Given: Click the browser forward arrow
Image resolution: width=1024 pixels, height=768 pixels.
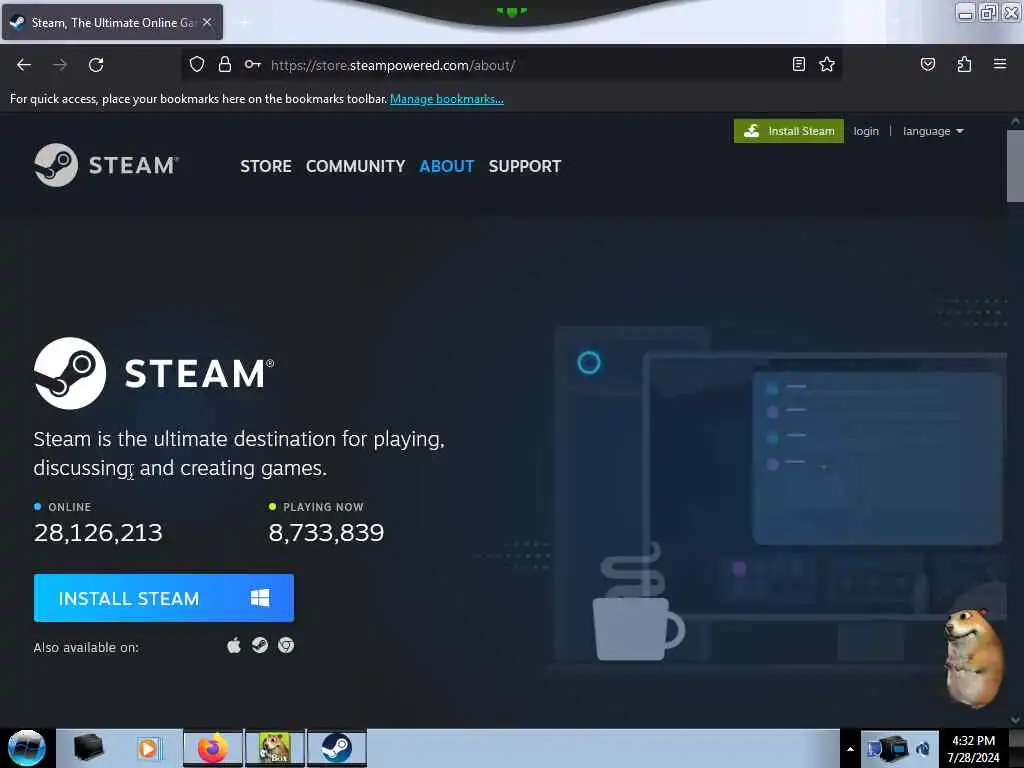Looking at the screenshot, I should pyautogui.click(x=60, y=65).
